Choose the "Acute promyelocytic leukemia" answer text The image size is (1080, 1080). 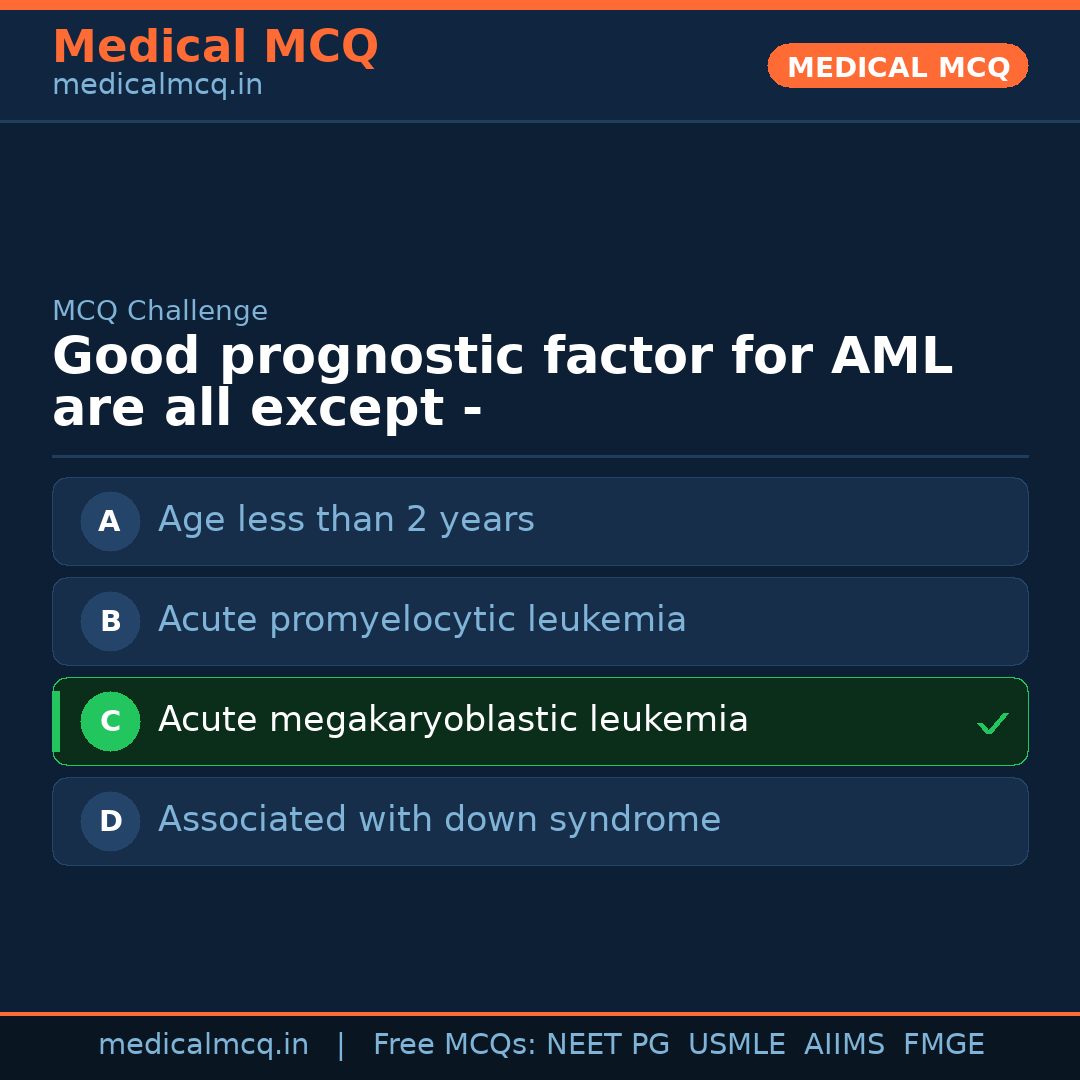coord(422,620)
